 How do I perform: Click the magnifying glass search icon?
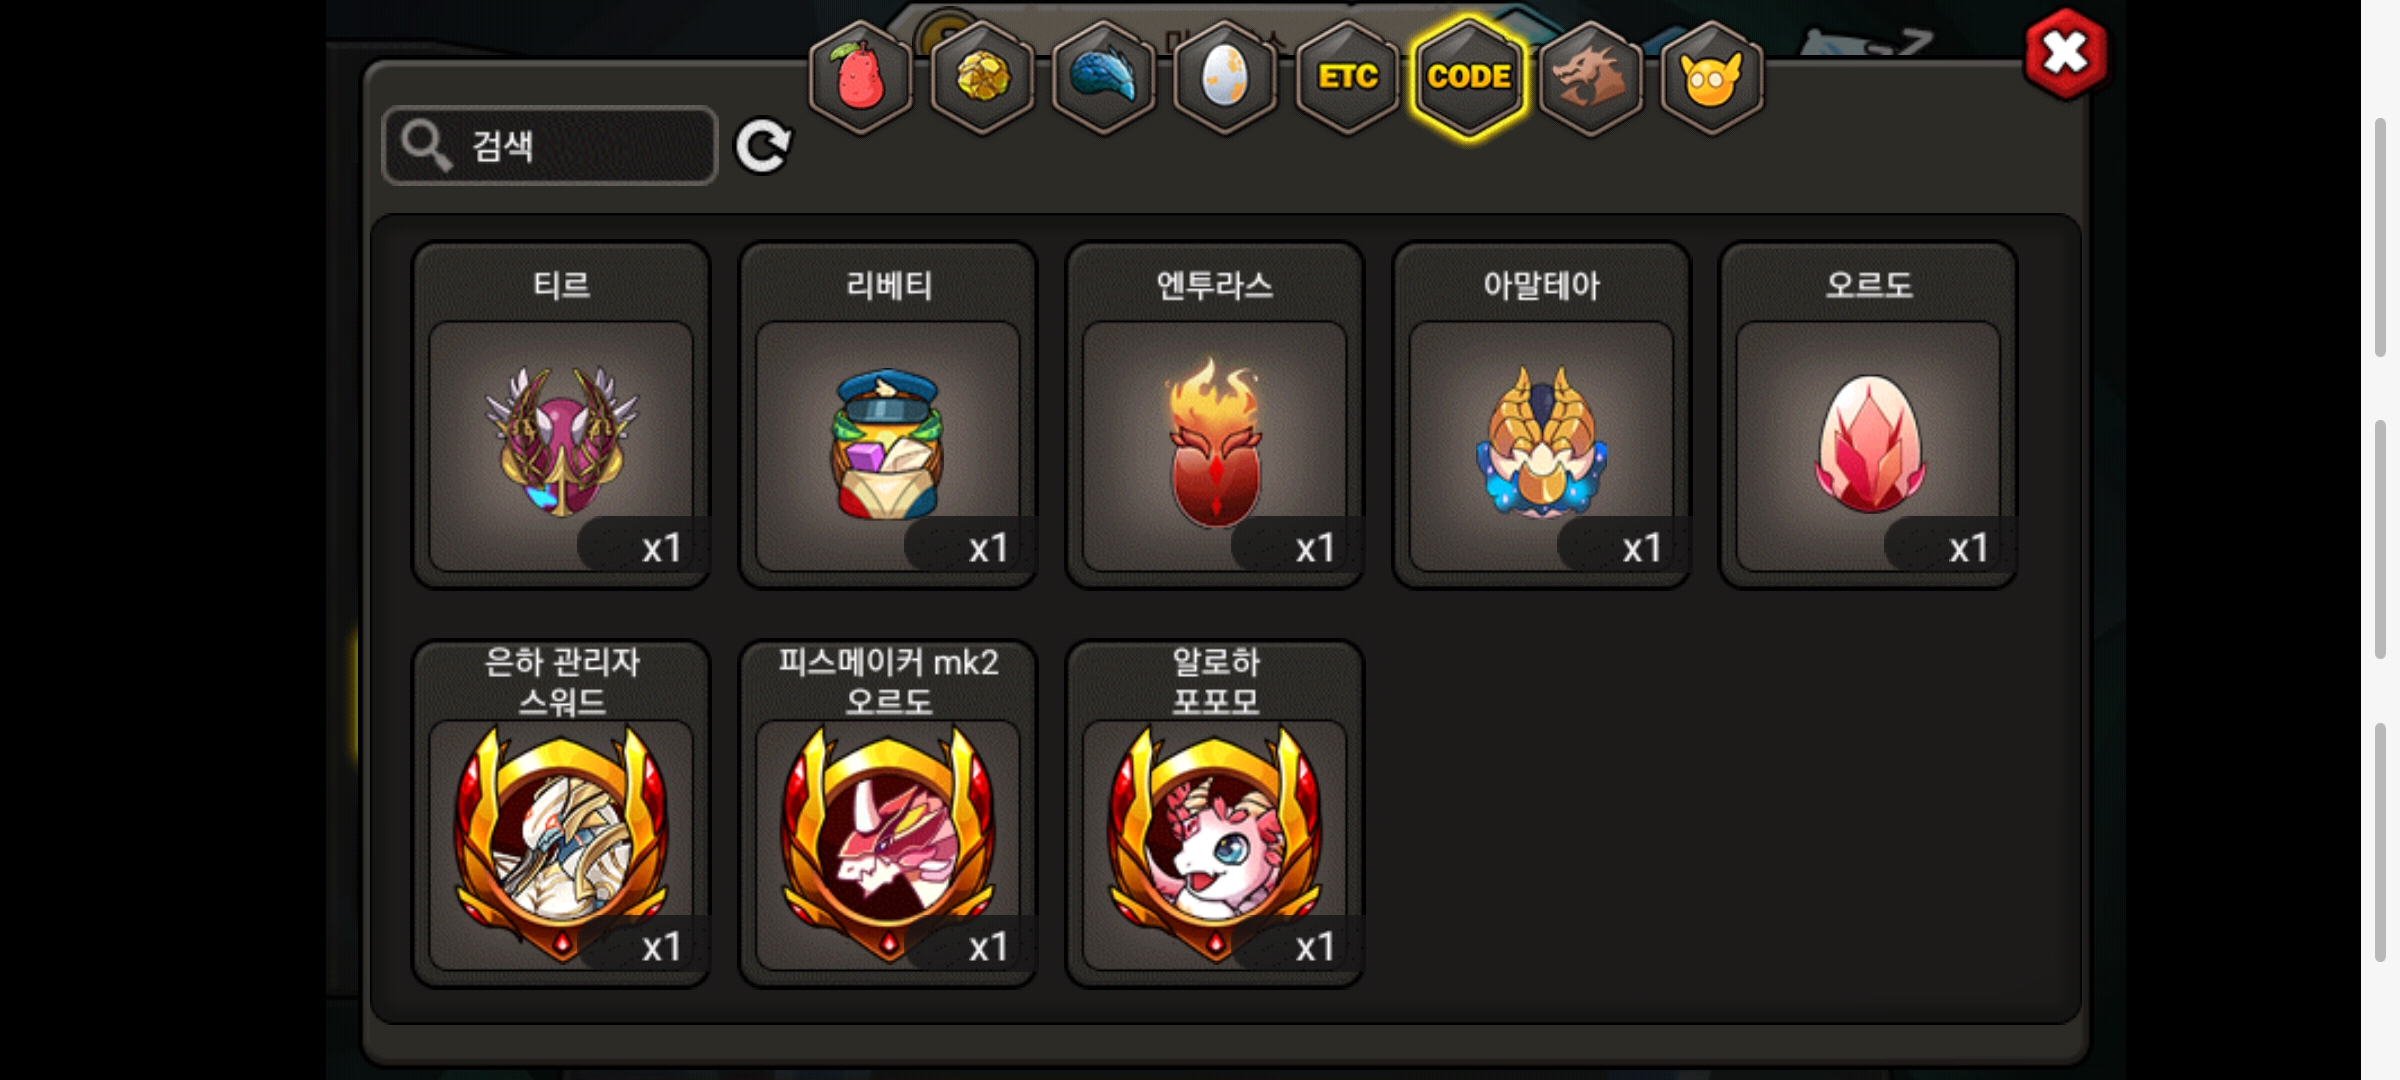[427, 146]
